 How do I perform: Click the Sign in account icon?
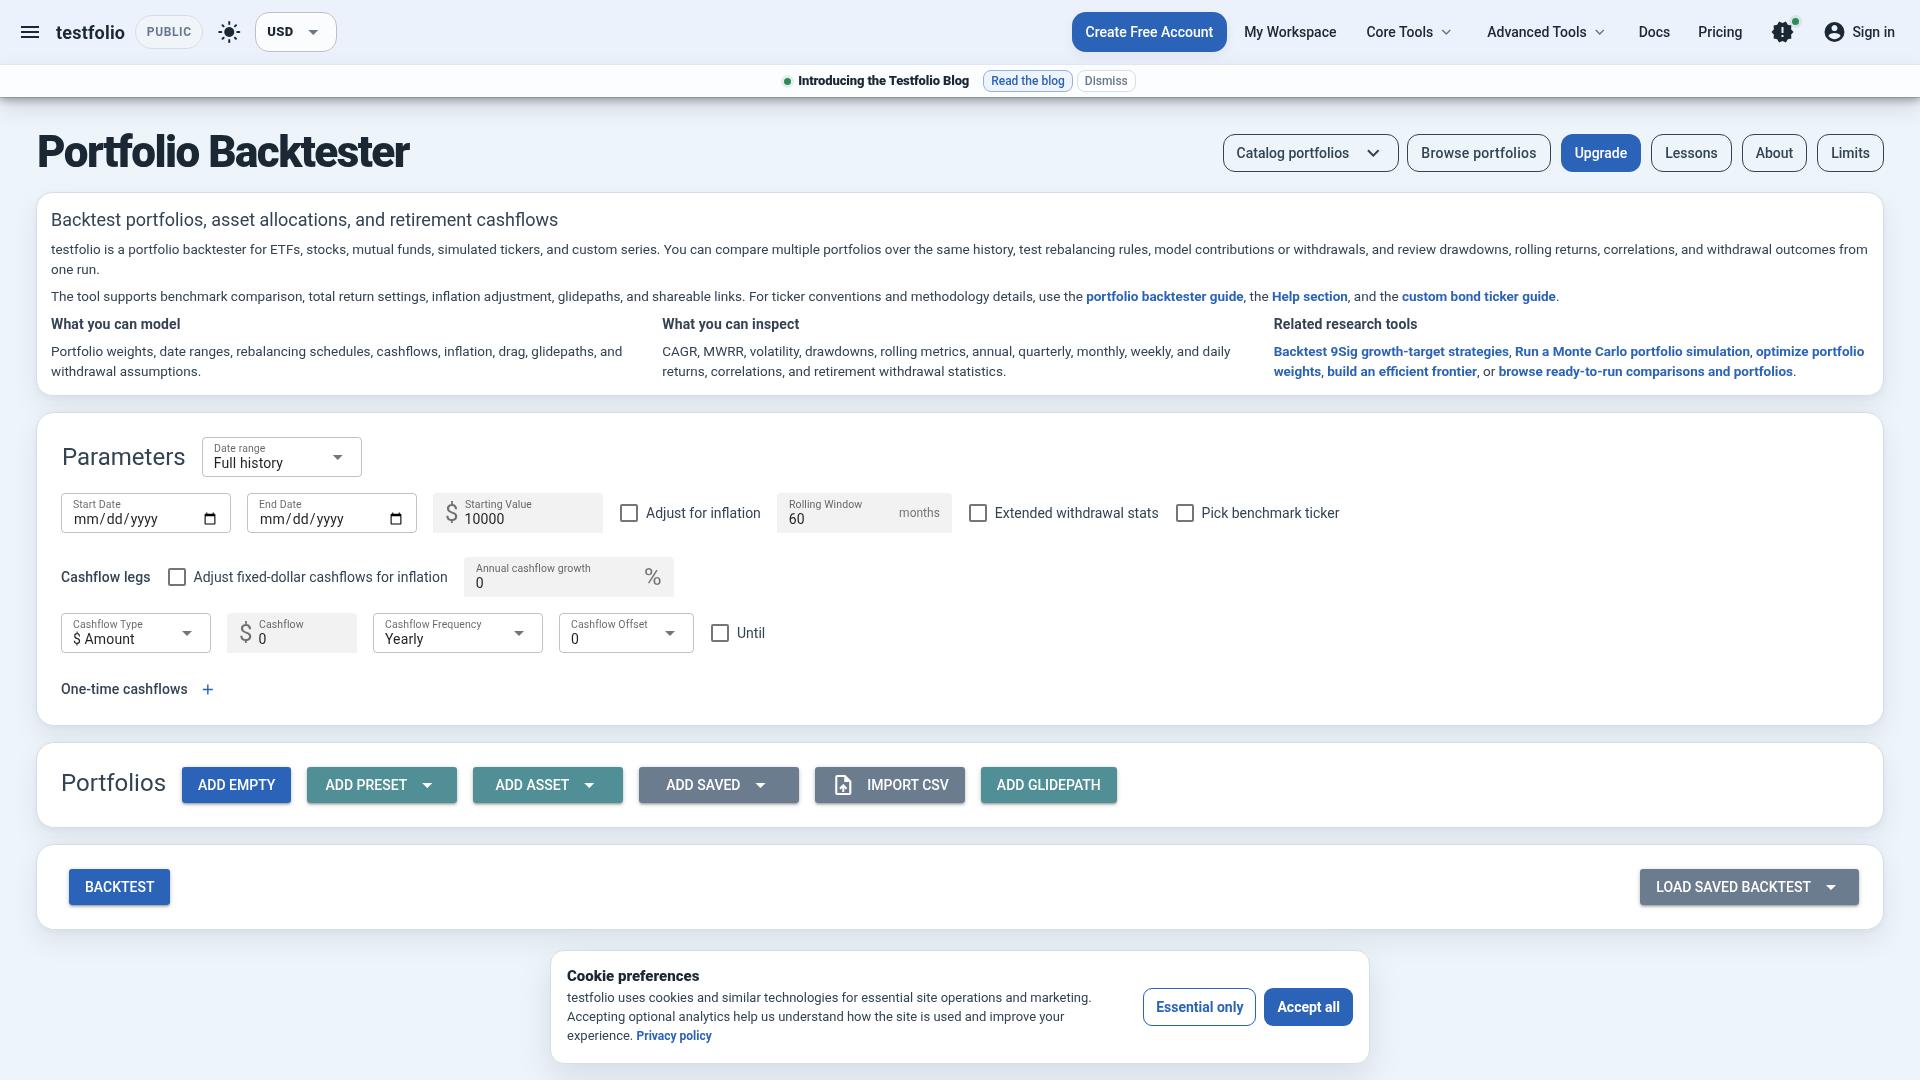coord(1834,32)
